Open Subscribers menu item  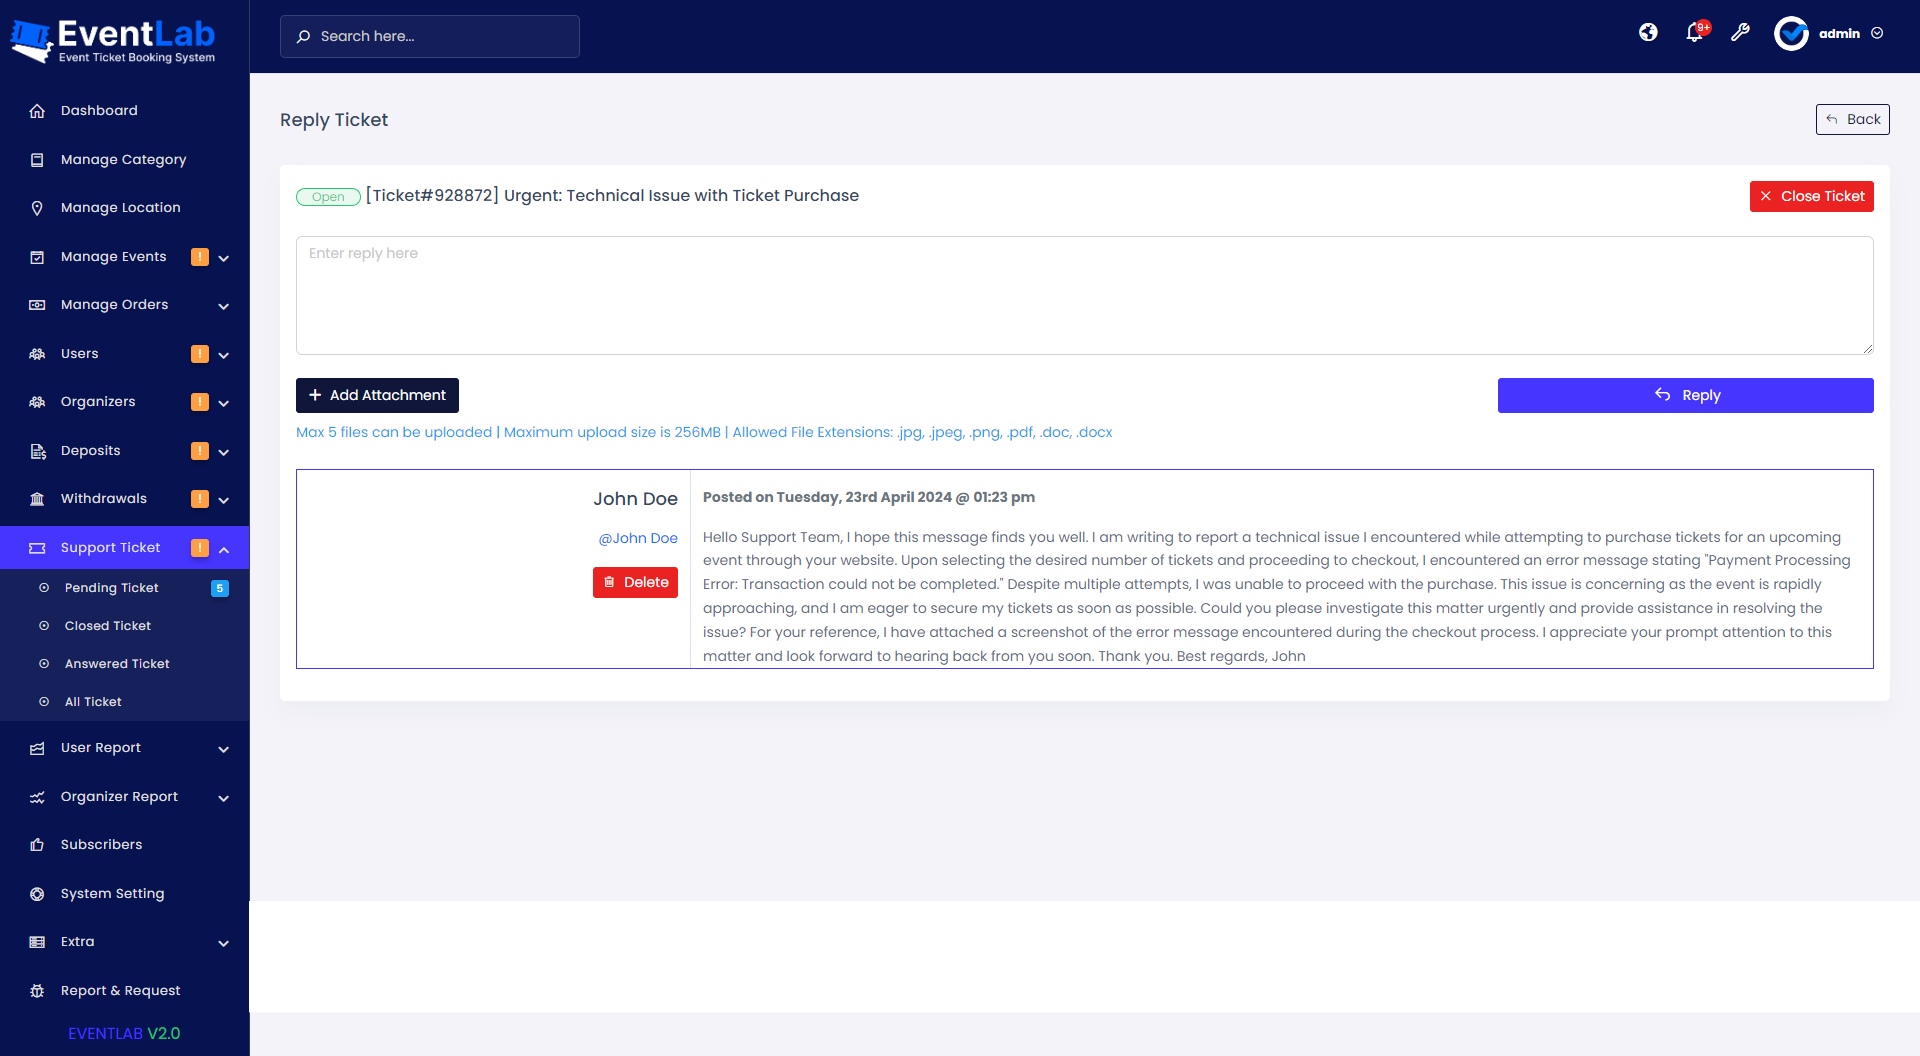pos(124,845)
